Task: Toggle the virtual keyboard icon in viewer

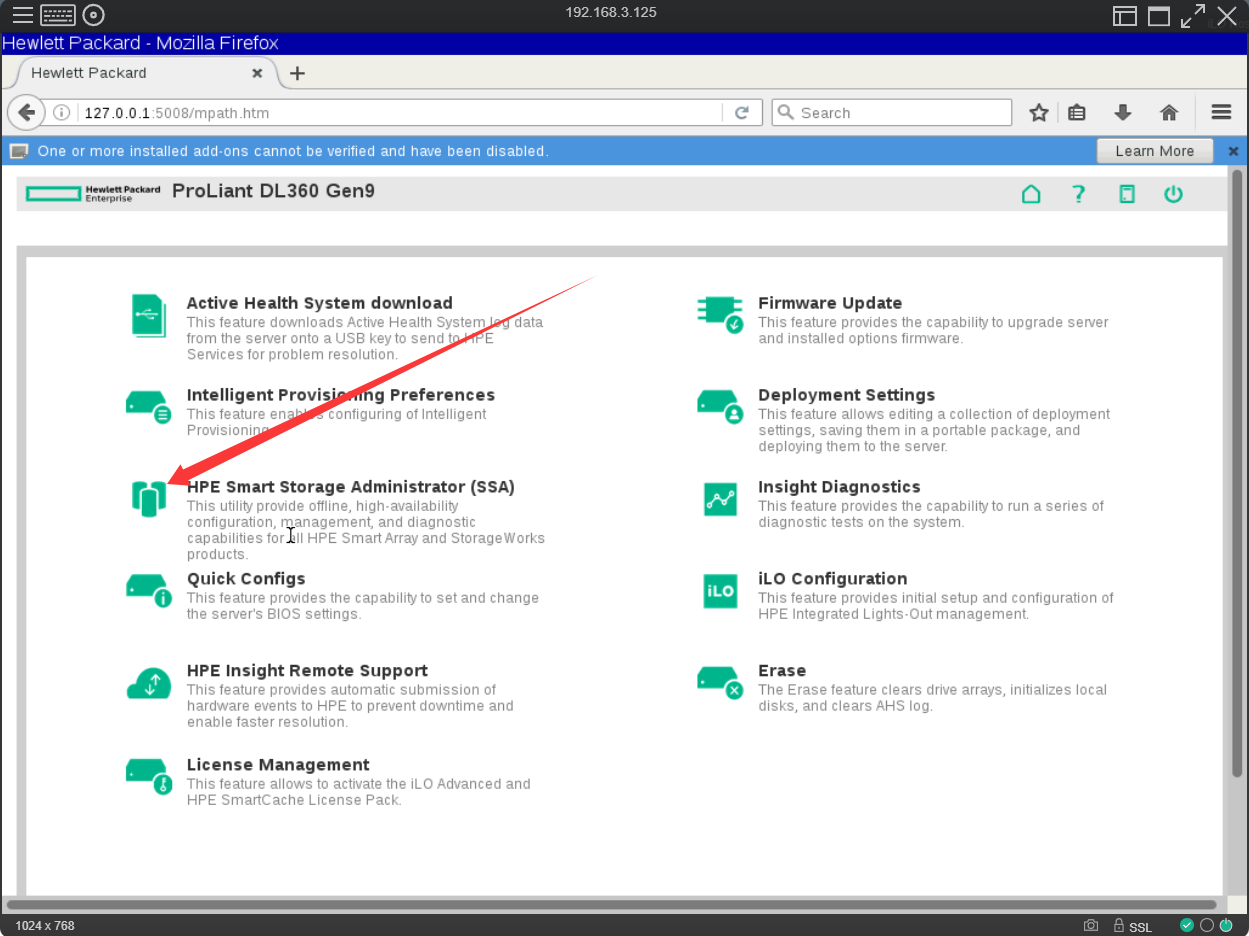Action: (58, 15)
